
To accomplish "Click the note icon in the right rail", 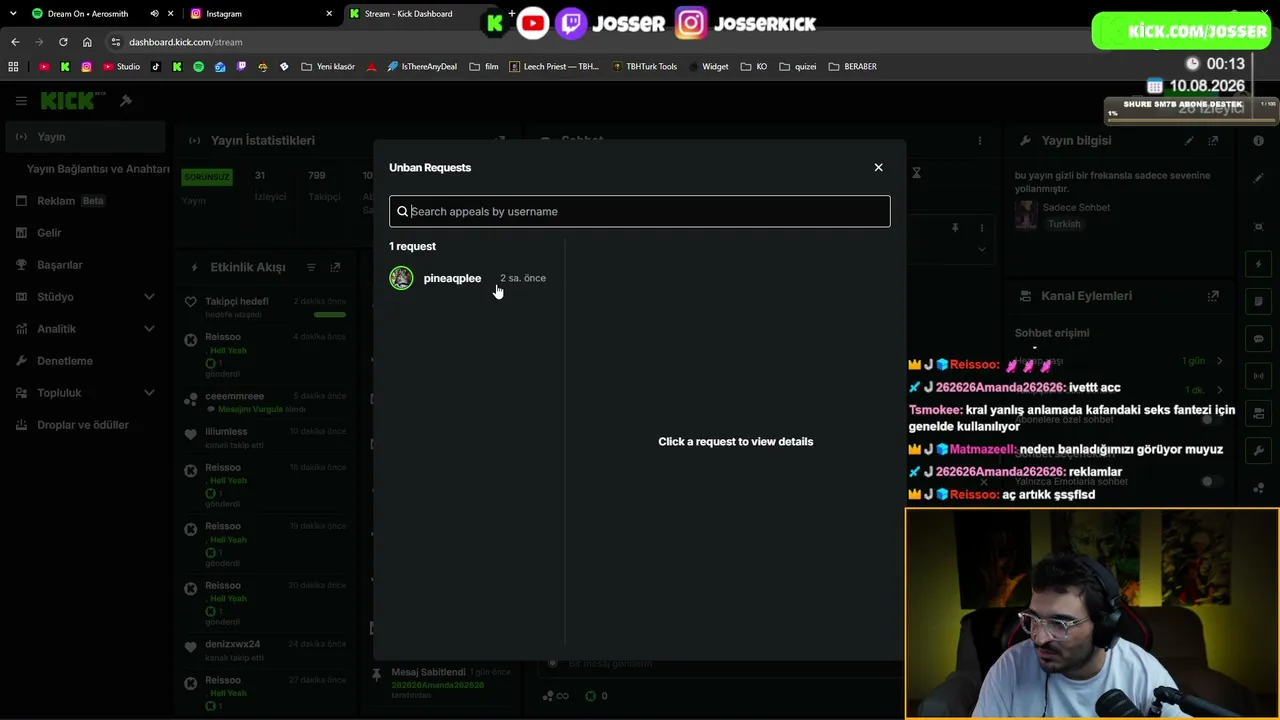I will click(x=1259, y=302).
